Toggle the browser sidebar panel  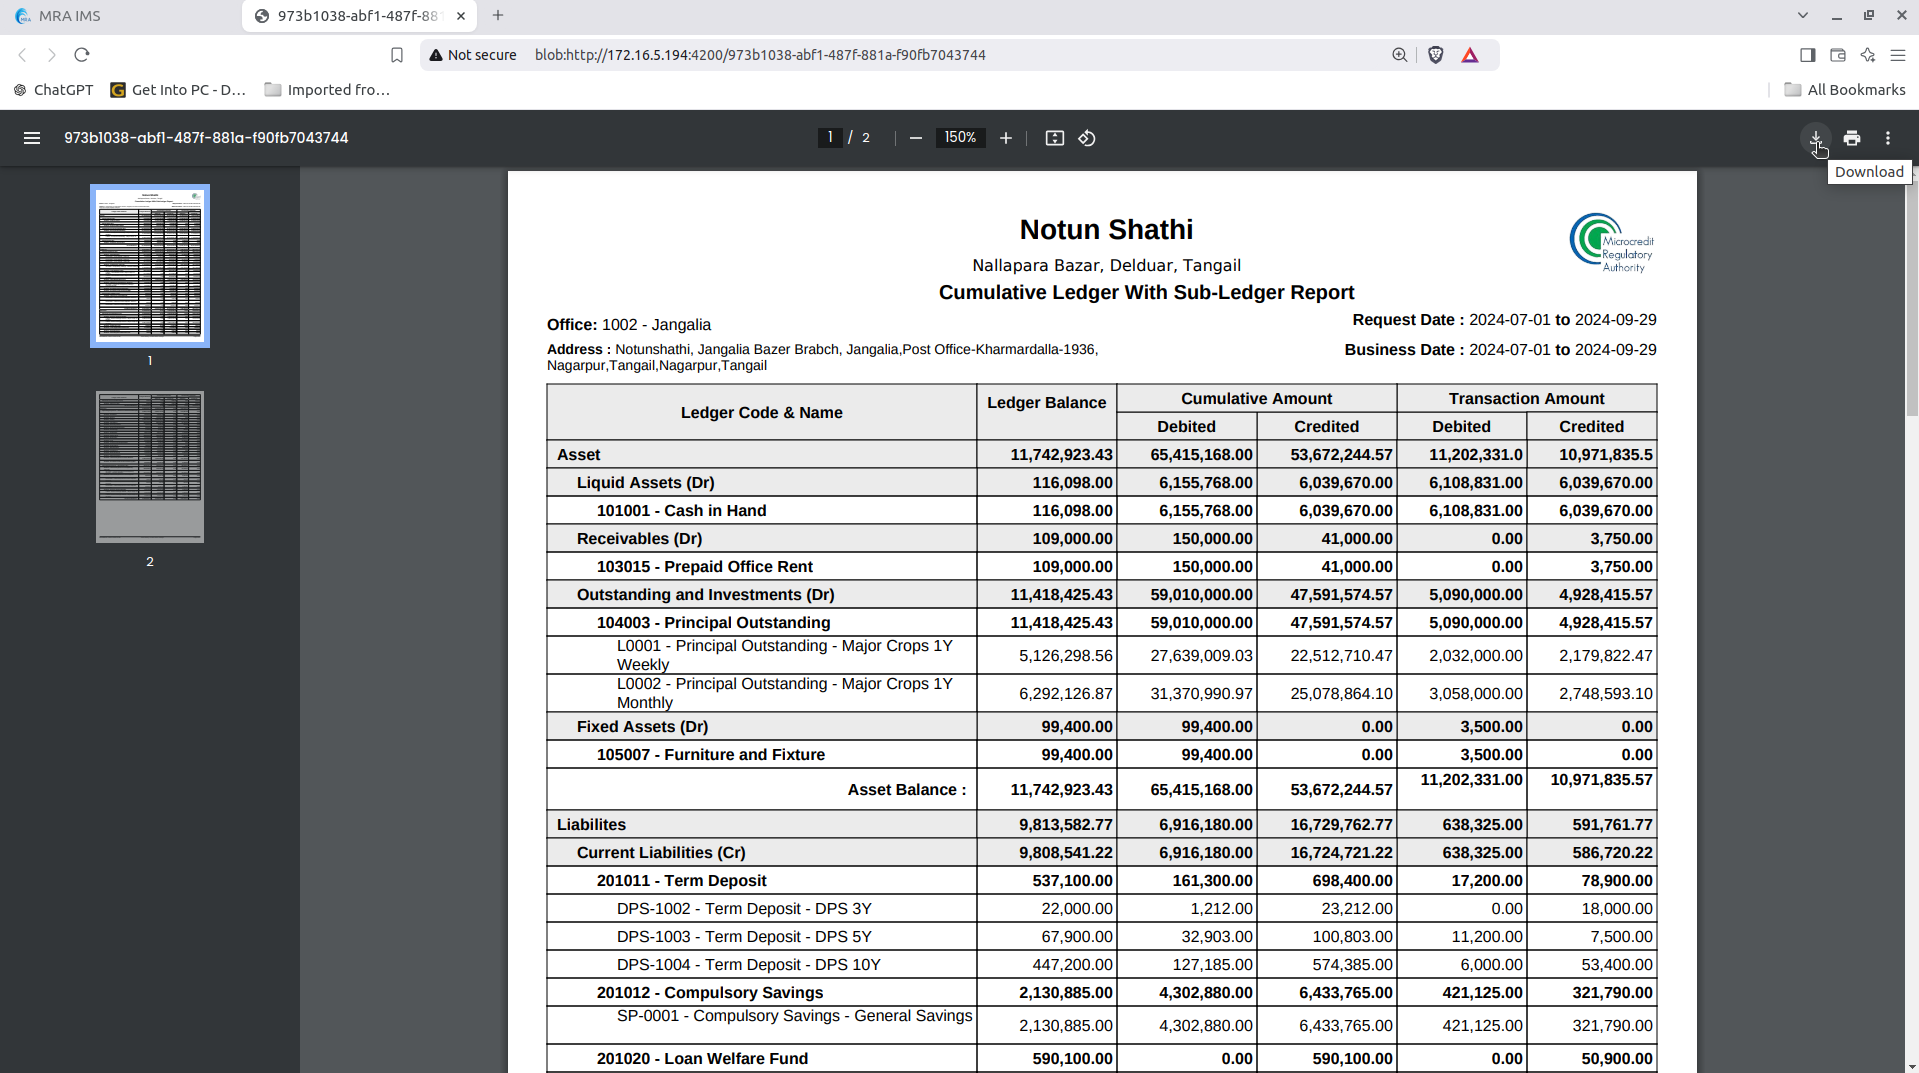coord(1808,55)
